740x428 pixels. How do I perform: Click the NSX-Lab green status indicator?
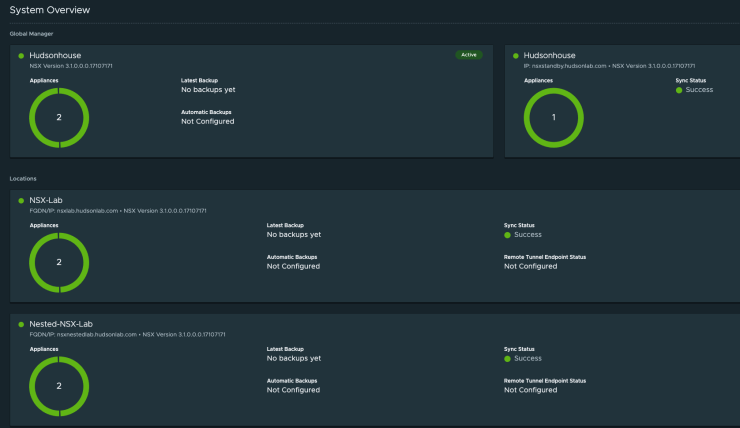(x=21, y=201)
